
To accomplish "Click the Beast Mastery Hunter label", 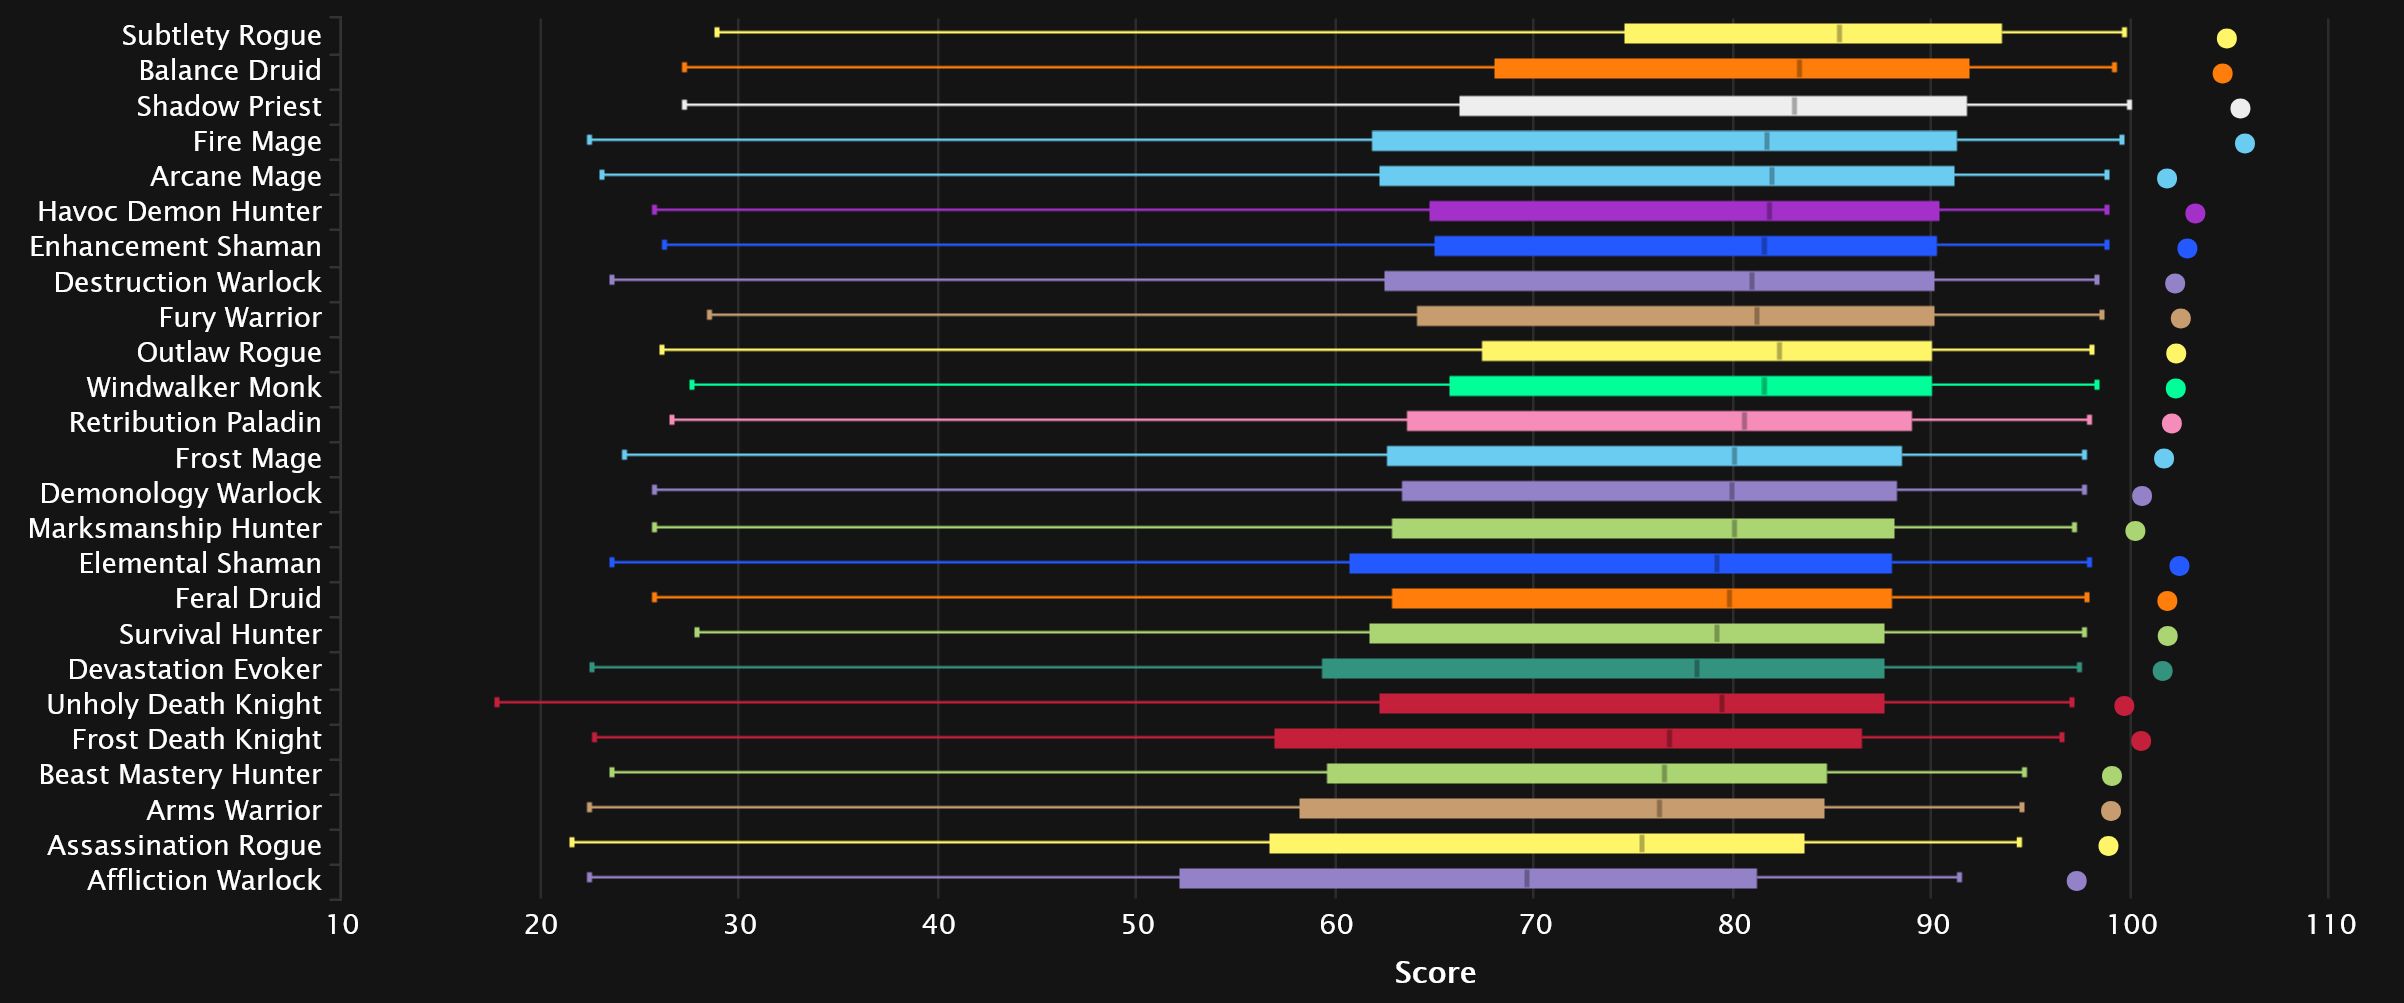I will coord(180,774).
